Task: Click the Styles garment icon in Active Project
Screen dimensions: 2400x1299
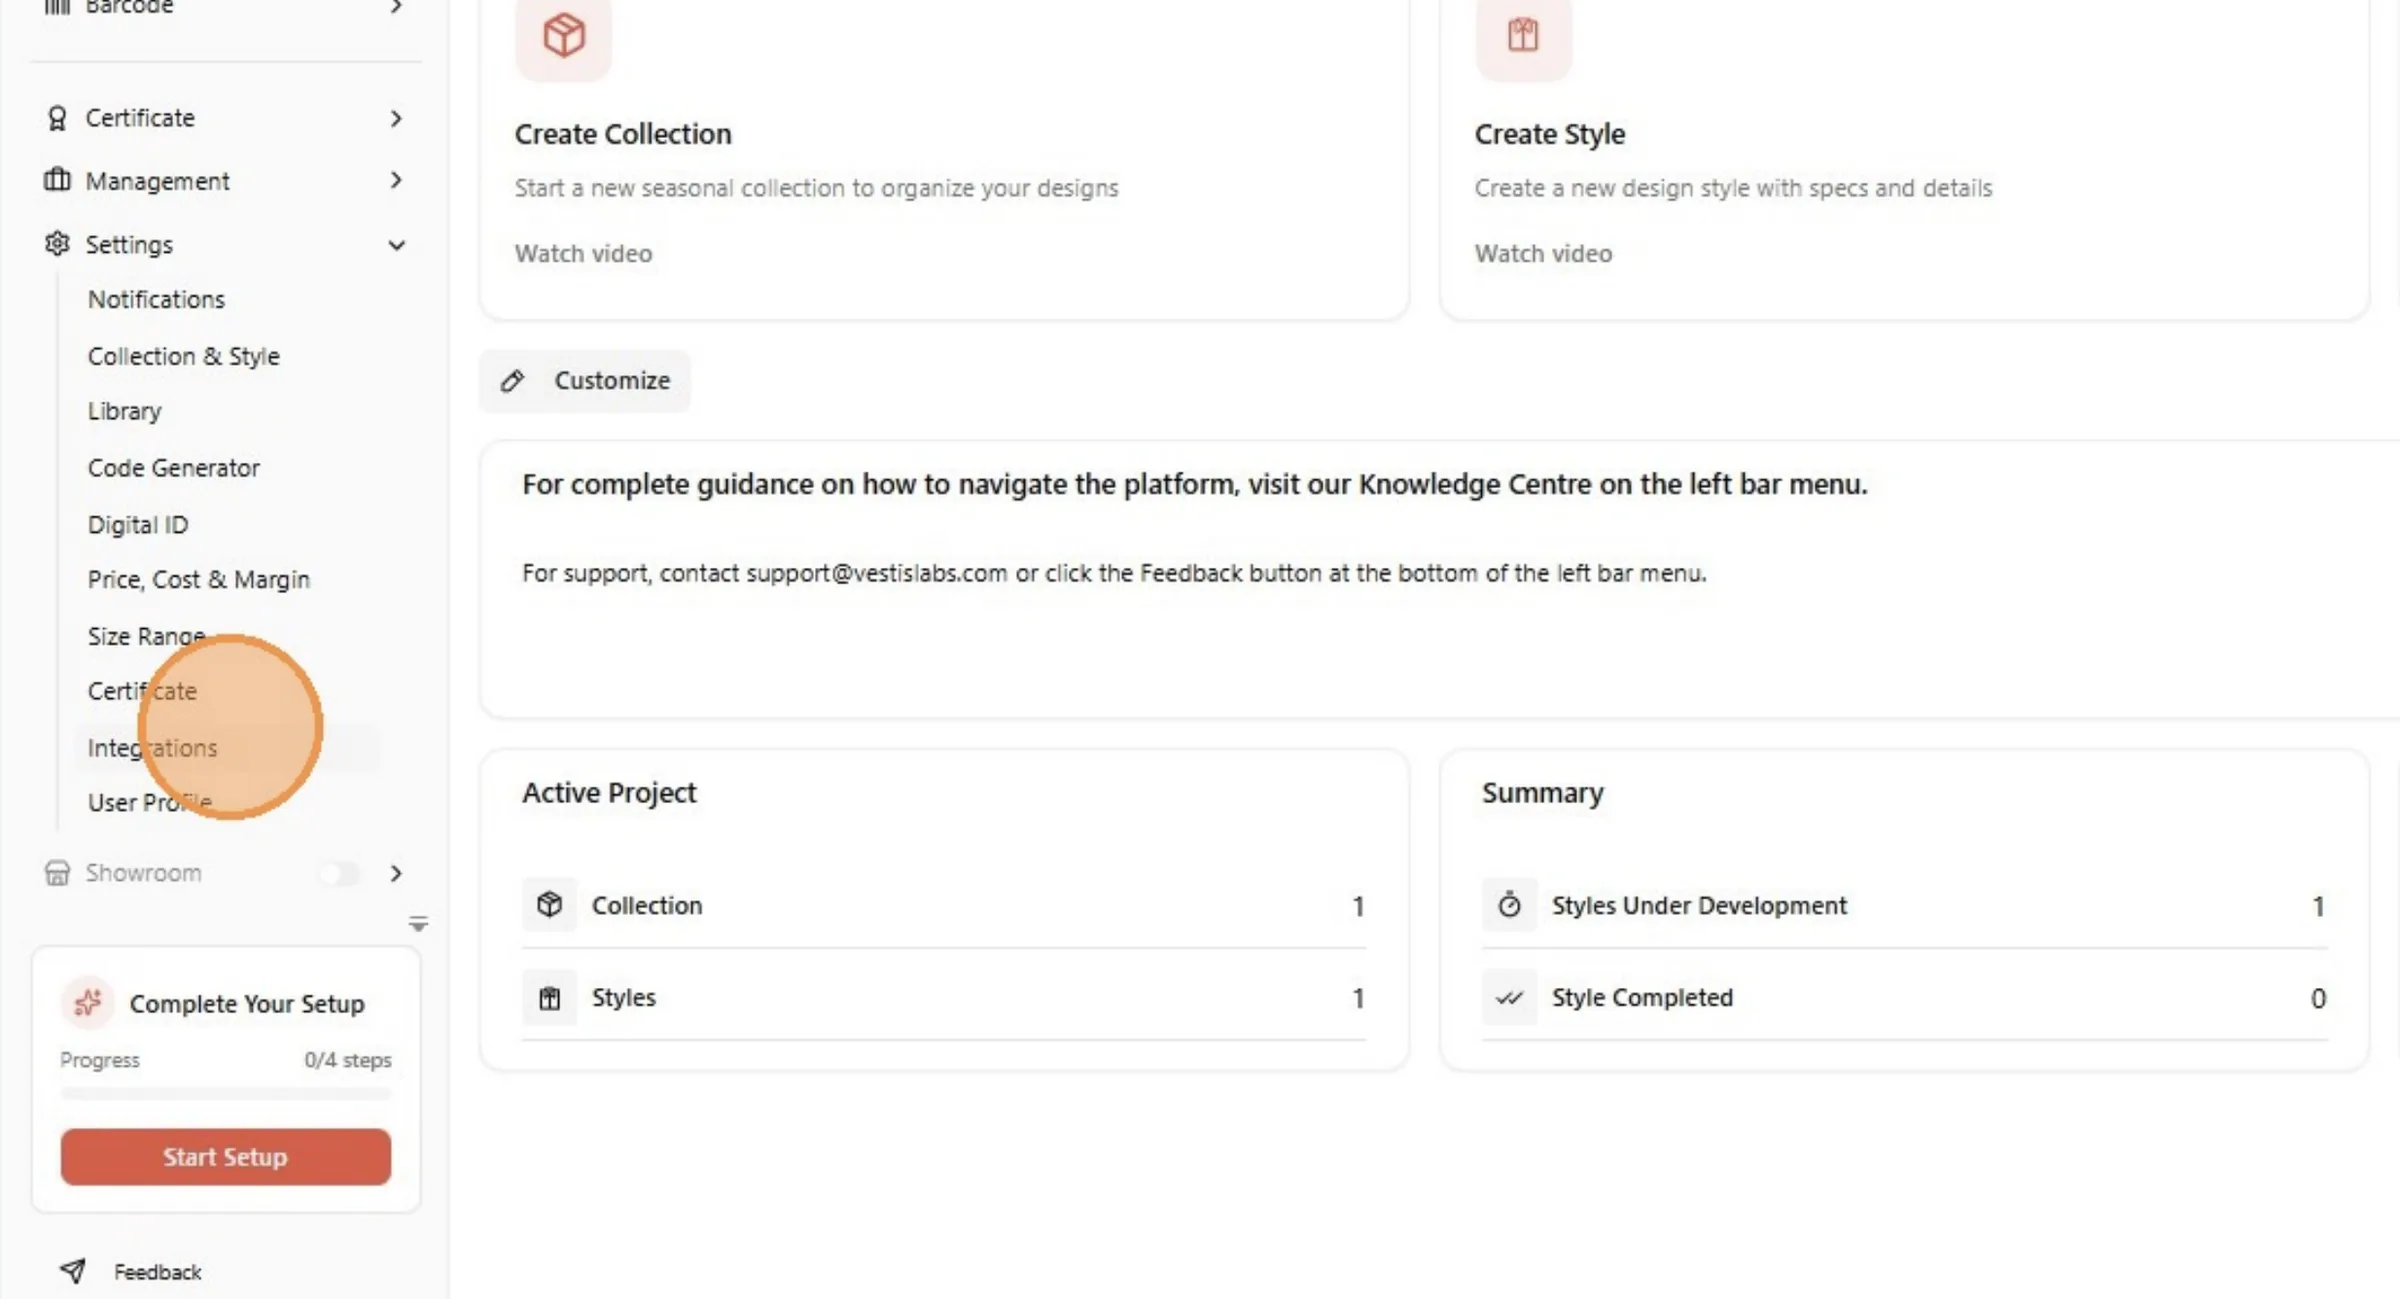Action: (x=550, y=997)
